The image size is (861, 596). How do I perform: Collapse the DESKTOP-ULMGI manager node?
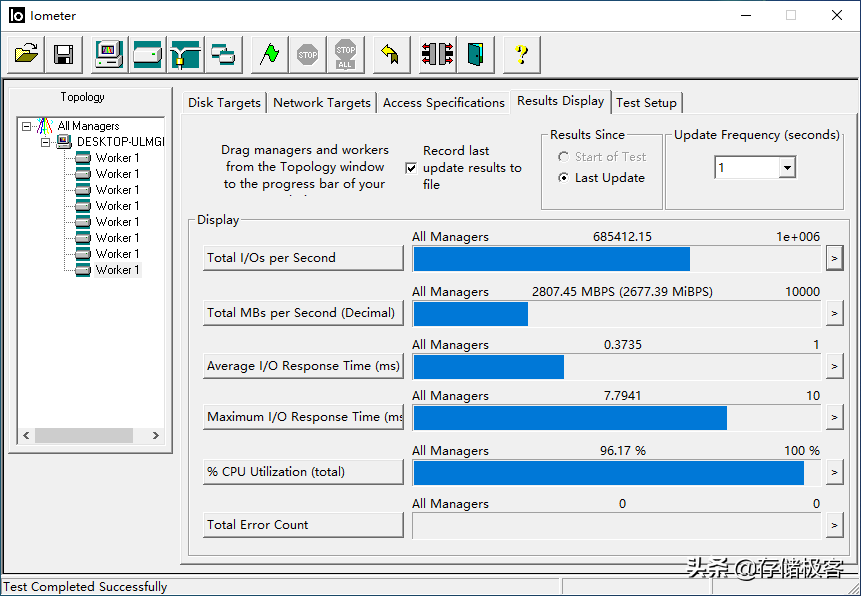tap(46, 142)
